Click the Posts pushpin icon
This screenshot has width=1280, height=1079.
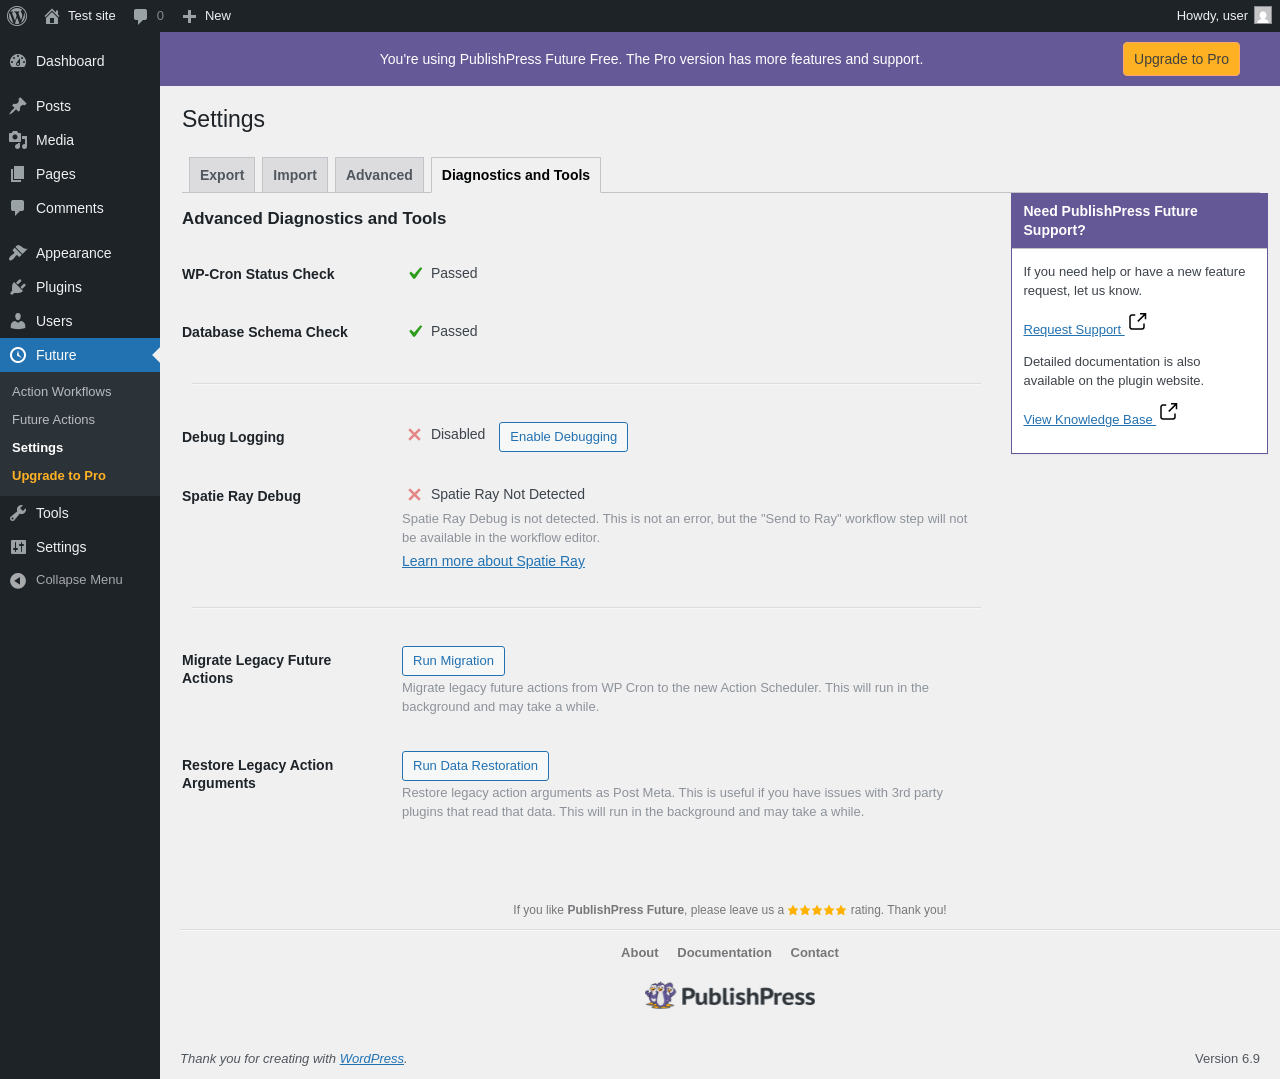pyautogui.click(x=18, y=106)
